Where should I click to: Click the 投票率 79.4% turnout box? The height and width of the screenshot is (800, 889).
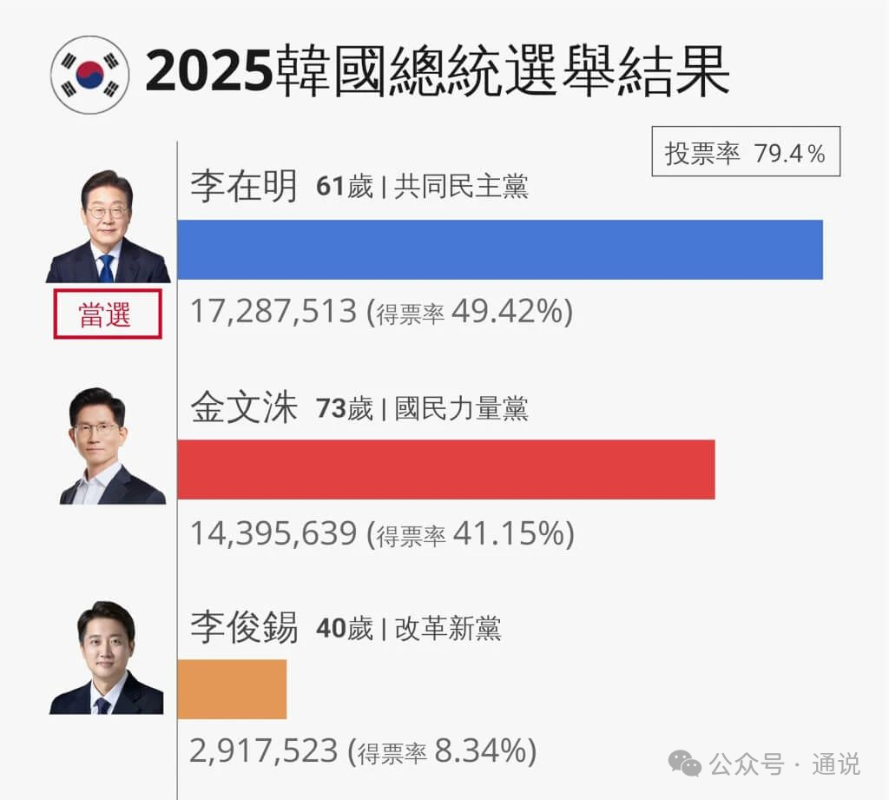[x=745, y=153]
